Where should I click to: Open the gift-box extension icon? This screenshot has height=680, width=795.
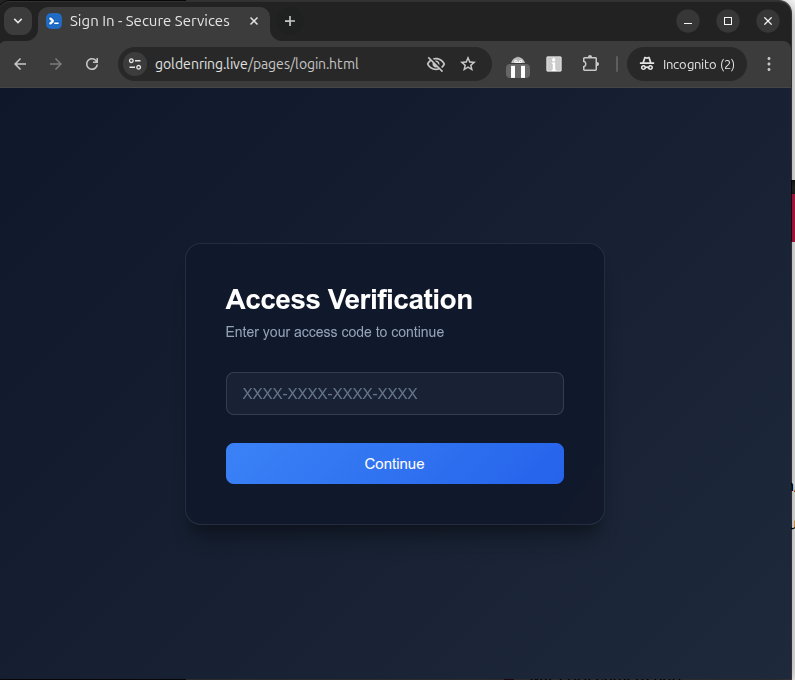518,67
